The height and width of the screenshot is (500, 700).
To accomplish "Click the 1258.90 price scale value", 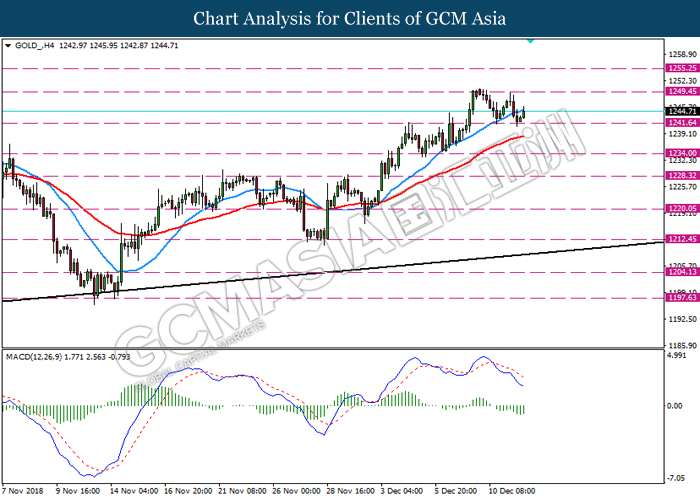I will 682,54.
